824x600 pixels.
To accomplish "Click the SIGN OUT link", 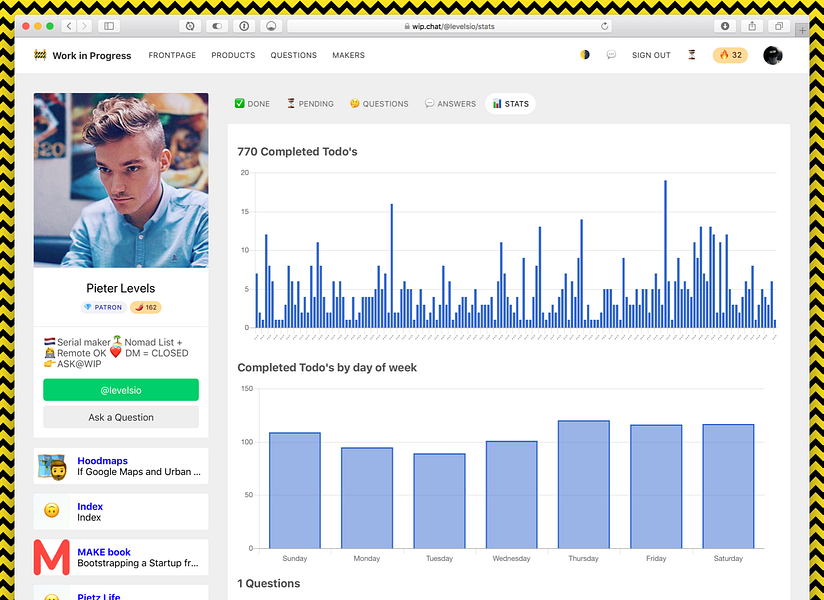I will point(651,55).
